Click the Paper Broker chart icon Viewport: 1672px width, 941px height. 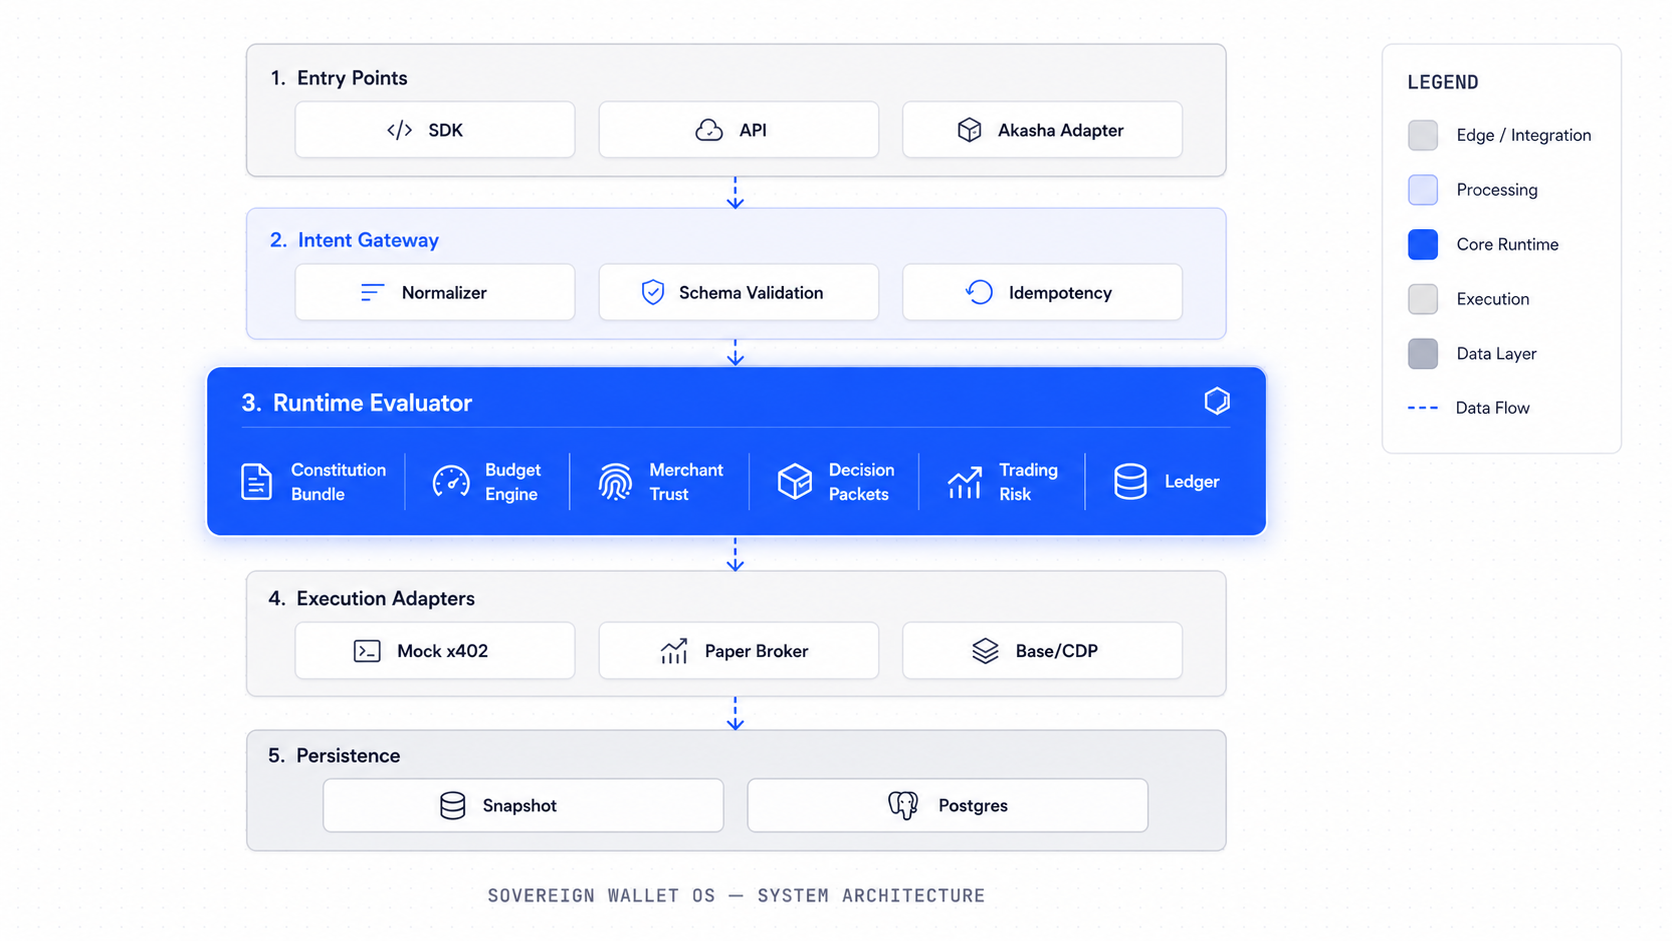point(674,650)
